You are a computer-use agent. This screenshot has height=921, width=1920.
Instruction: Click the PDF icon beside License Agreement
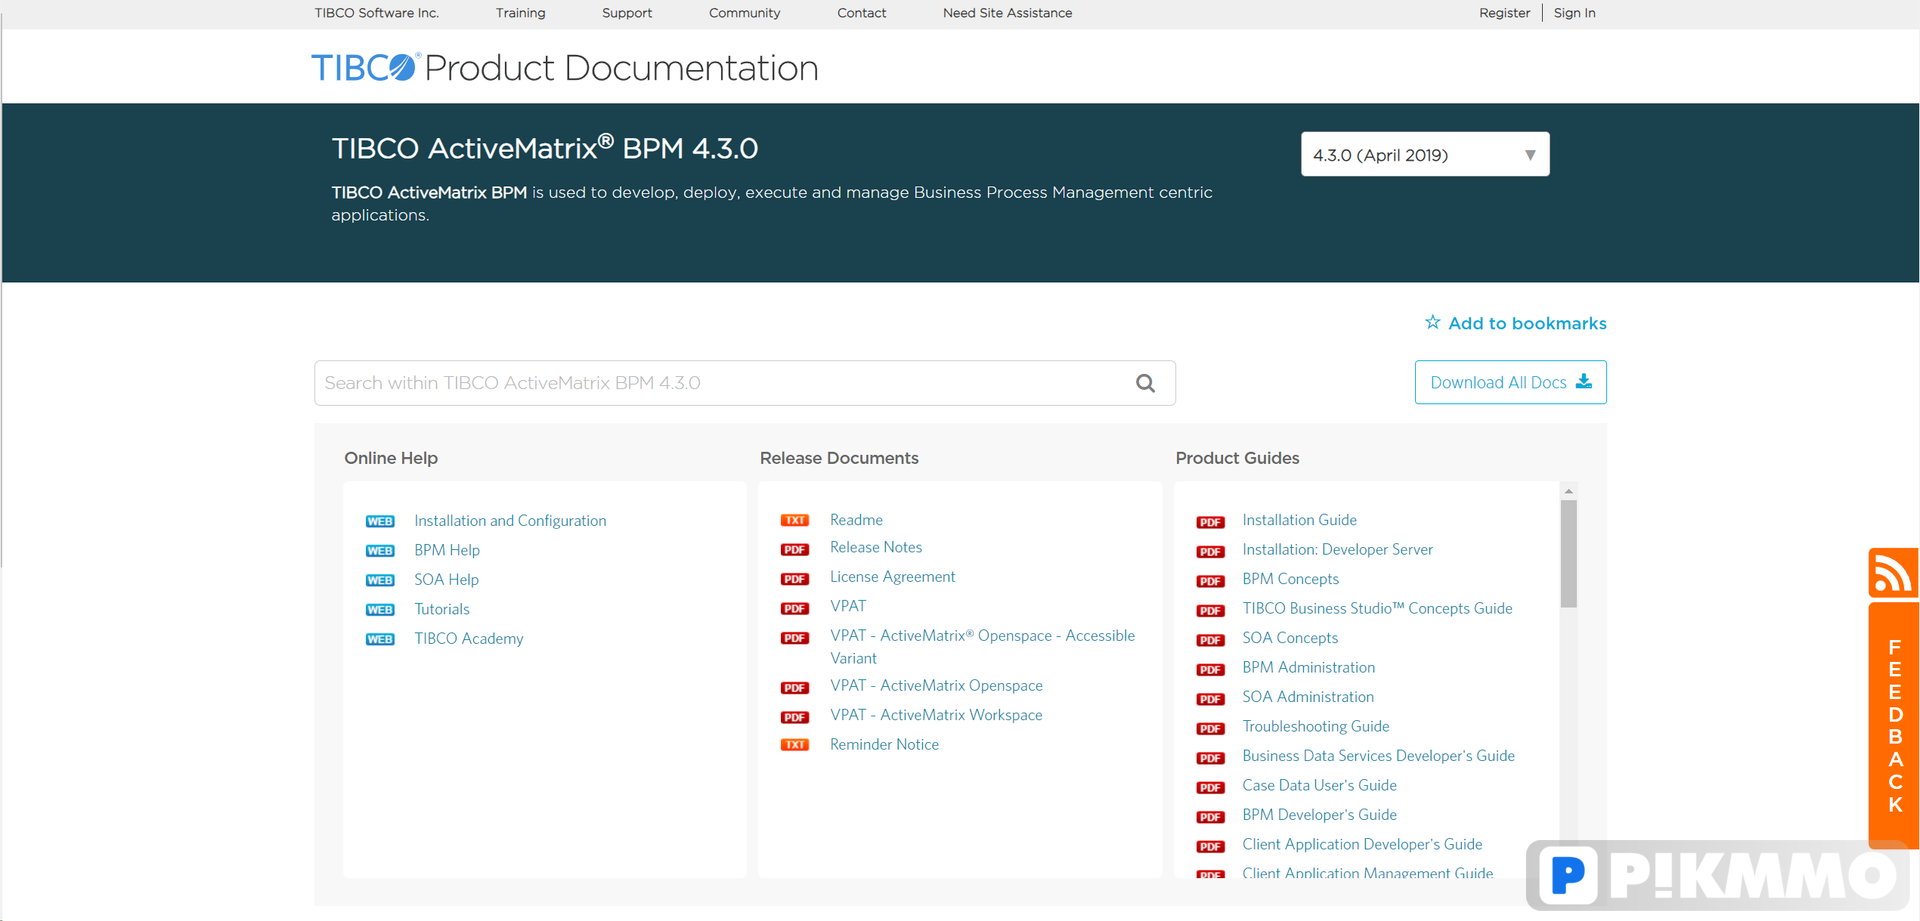(795, 578)
